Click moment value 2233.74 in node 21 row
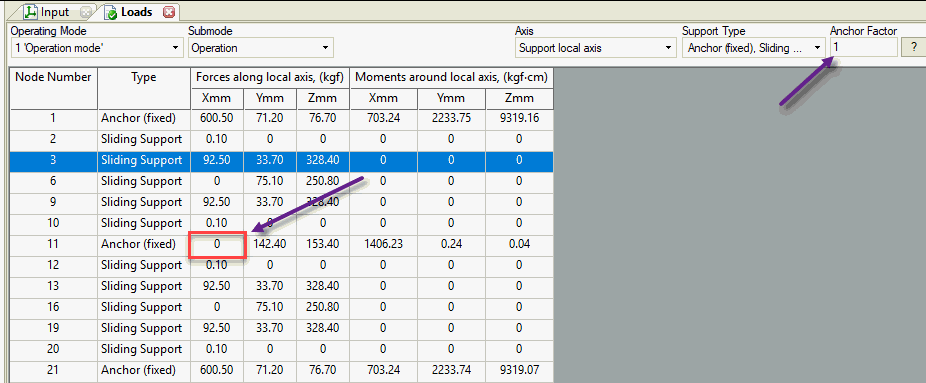Screen dimensions: 926x383 click(452, 371)
